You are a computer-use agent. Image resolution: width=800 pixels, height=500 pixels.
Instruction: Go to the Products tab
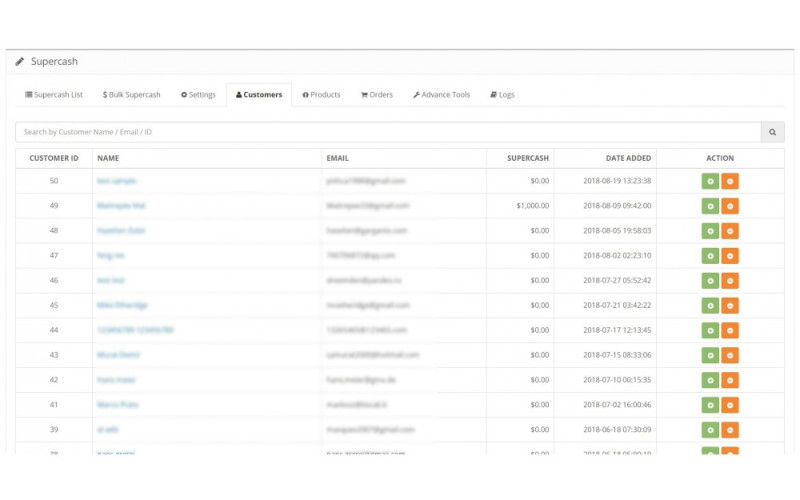[321, 95]
